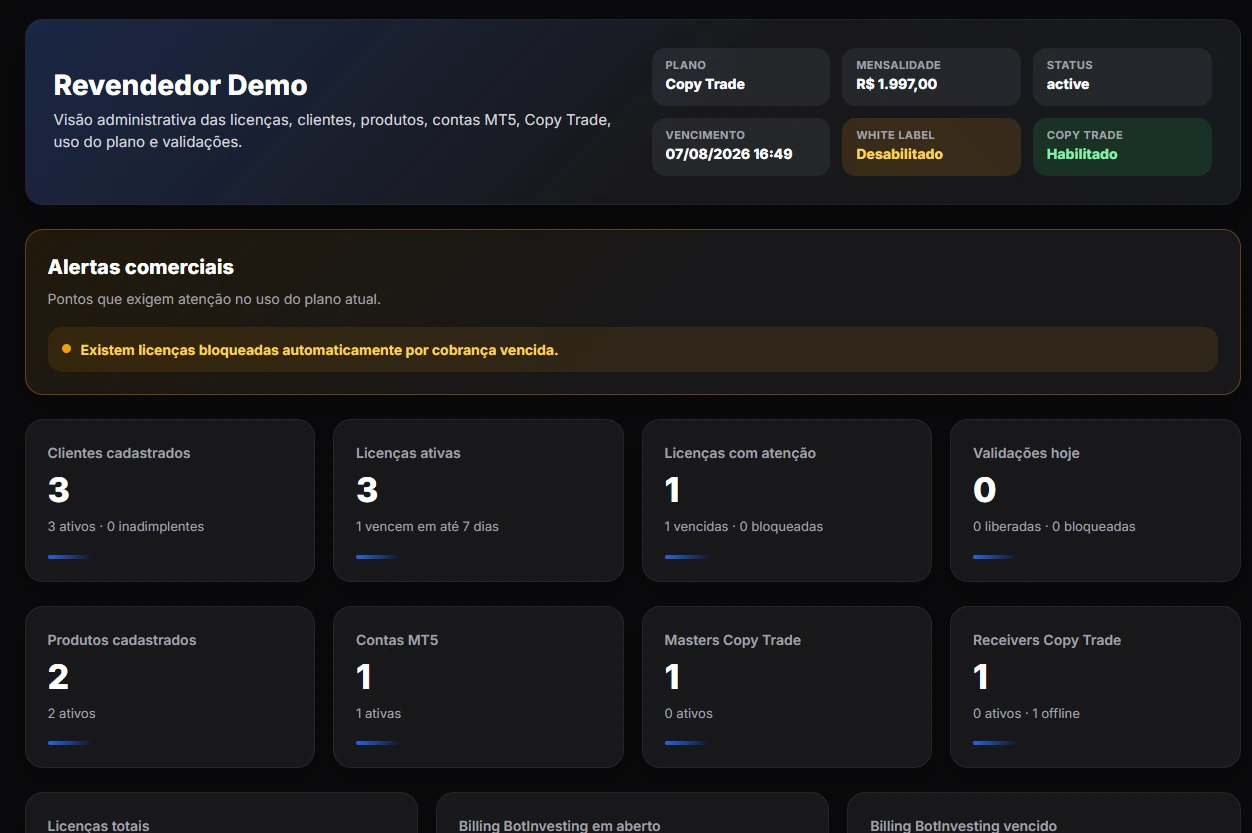Screen dimensions: 1252x833
Task: Click the Status active card
Action: (x=1122, y=77)
